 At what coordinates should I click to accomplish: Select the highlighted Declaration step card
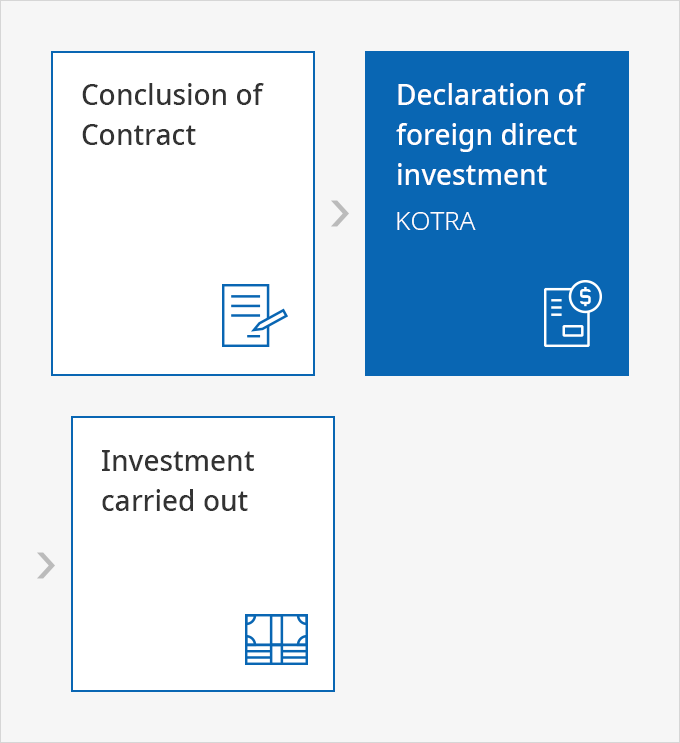pos(497,213)
